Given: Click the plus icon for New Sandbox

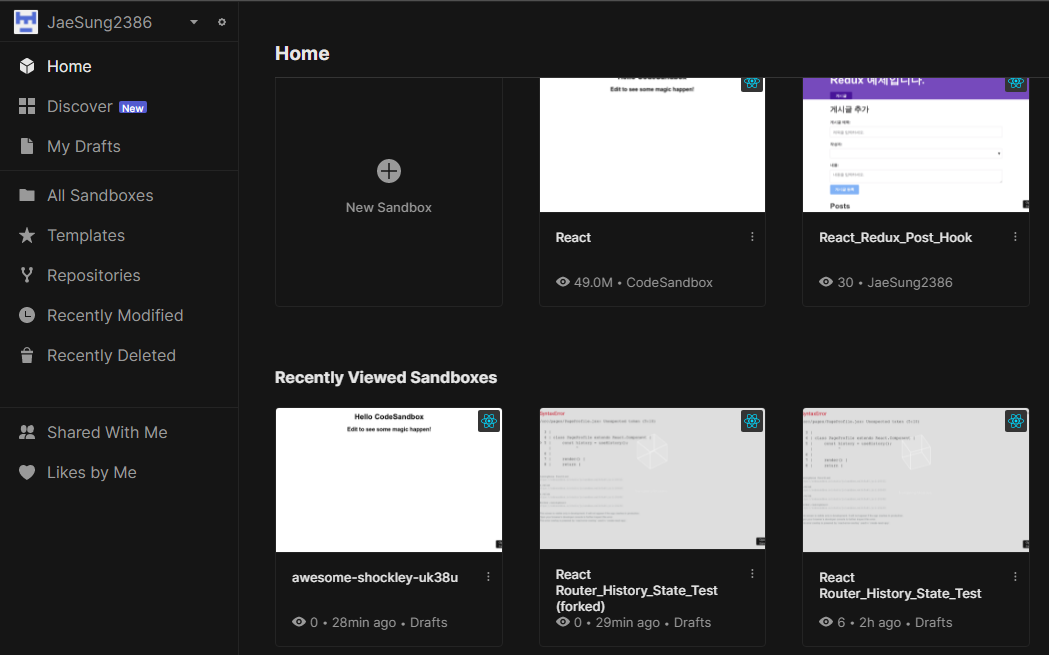Looking at the screenshot, I should pos(389,171).
